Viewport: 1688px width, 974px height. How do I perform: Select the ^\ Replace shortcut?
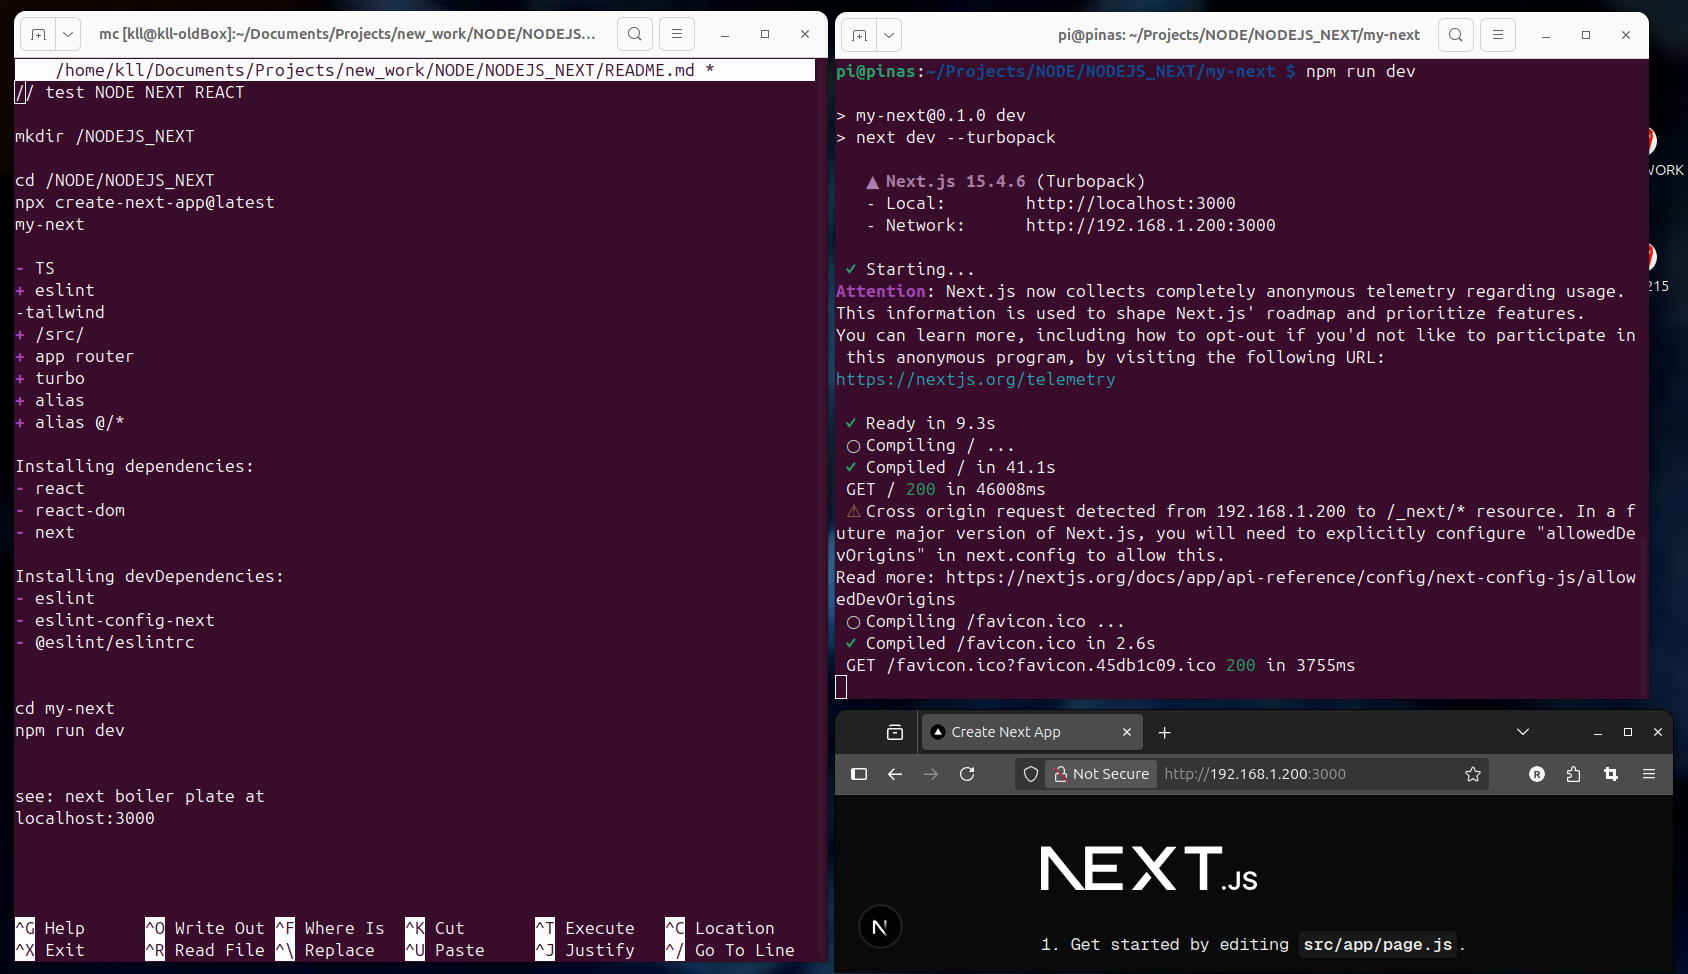click(325, 950)
